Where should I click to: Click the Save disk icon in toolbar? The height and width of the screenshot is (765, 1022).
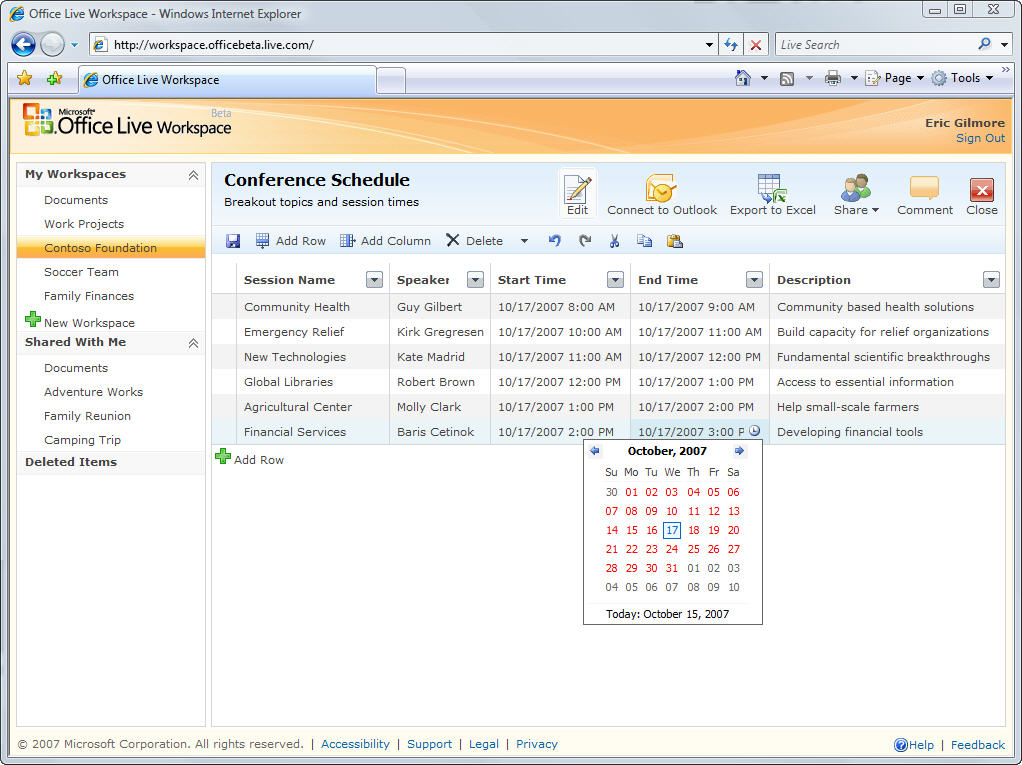coord(233,241)
